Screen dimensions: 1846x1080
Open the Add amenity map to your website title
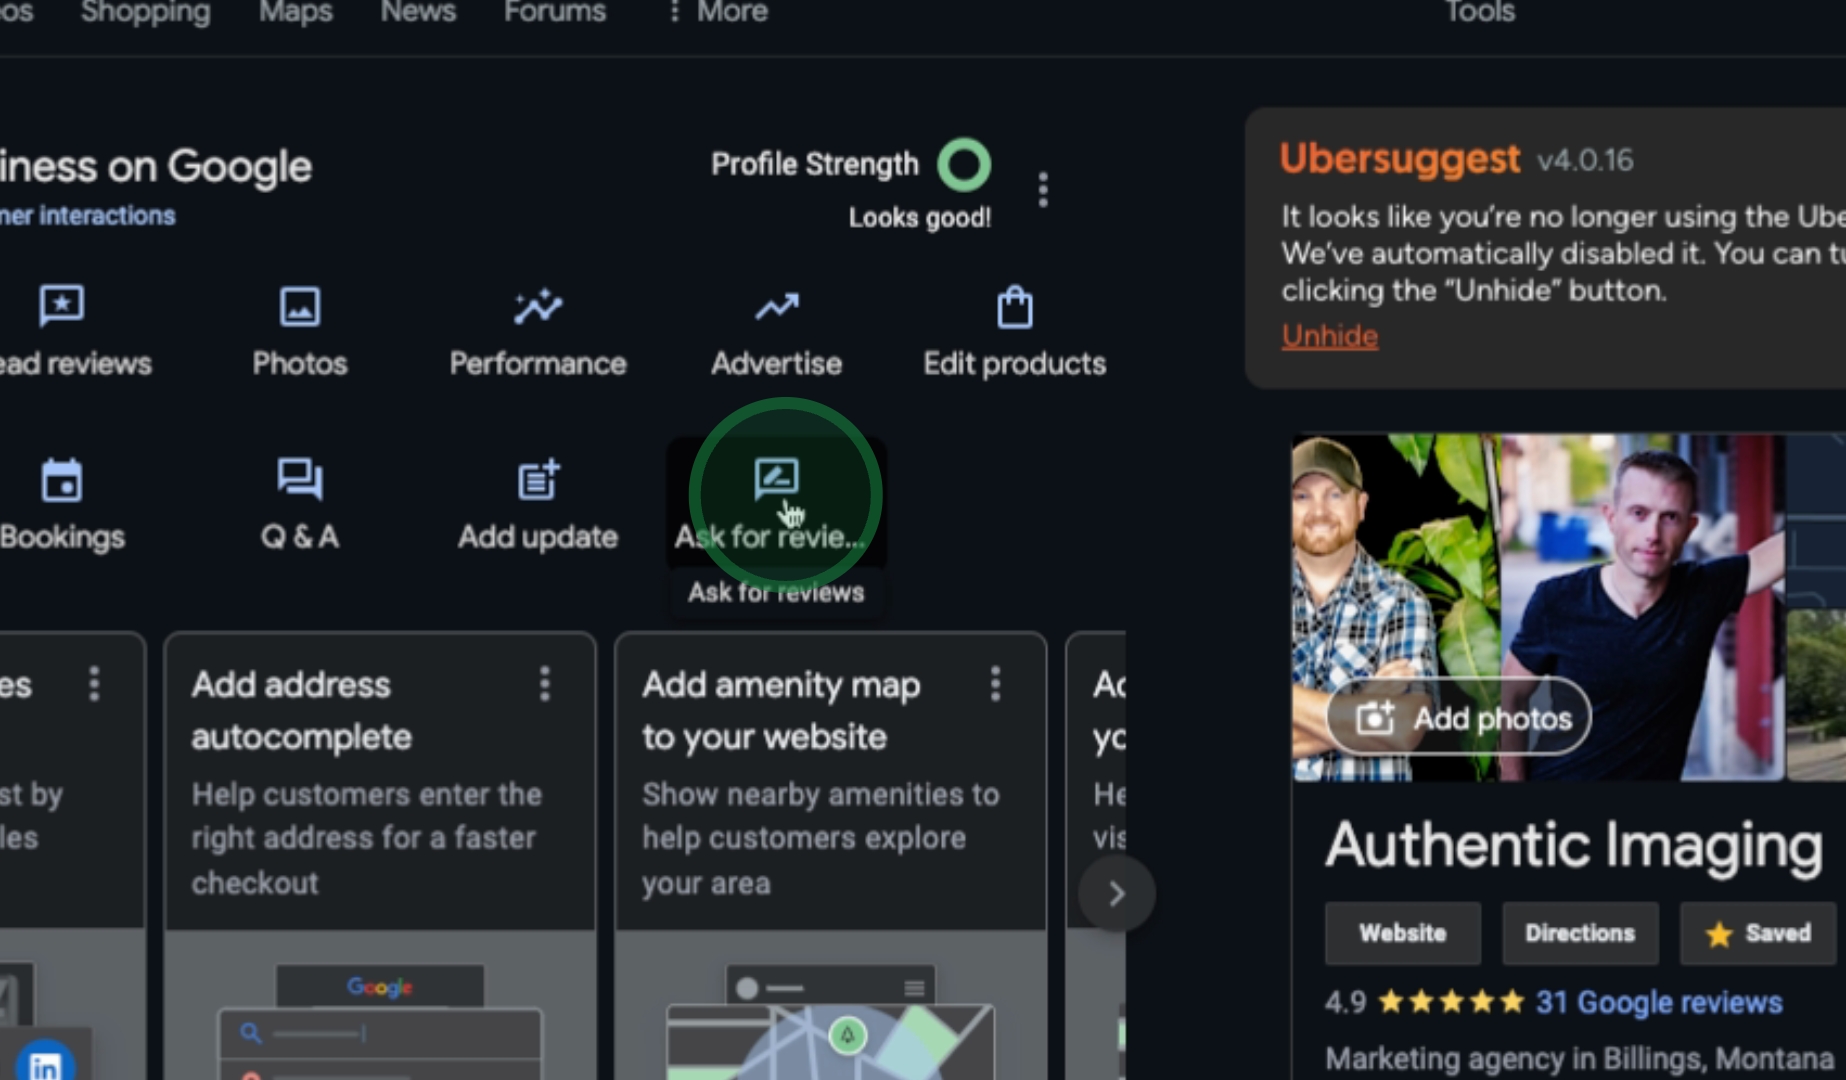tap(781, 710)
